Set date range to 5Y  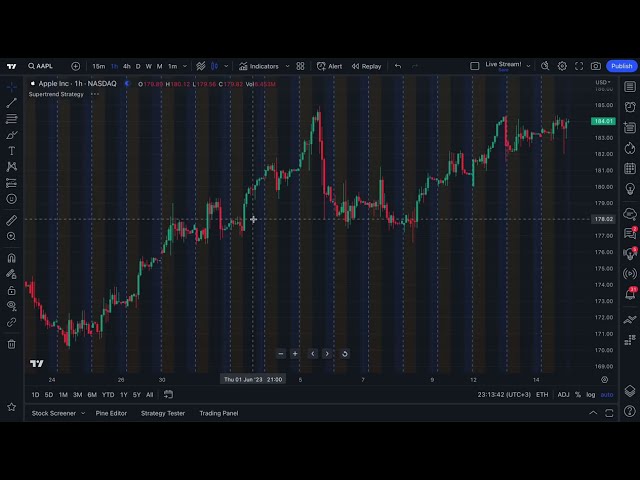click(137, 395)
